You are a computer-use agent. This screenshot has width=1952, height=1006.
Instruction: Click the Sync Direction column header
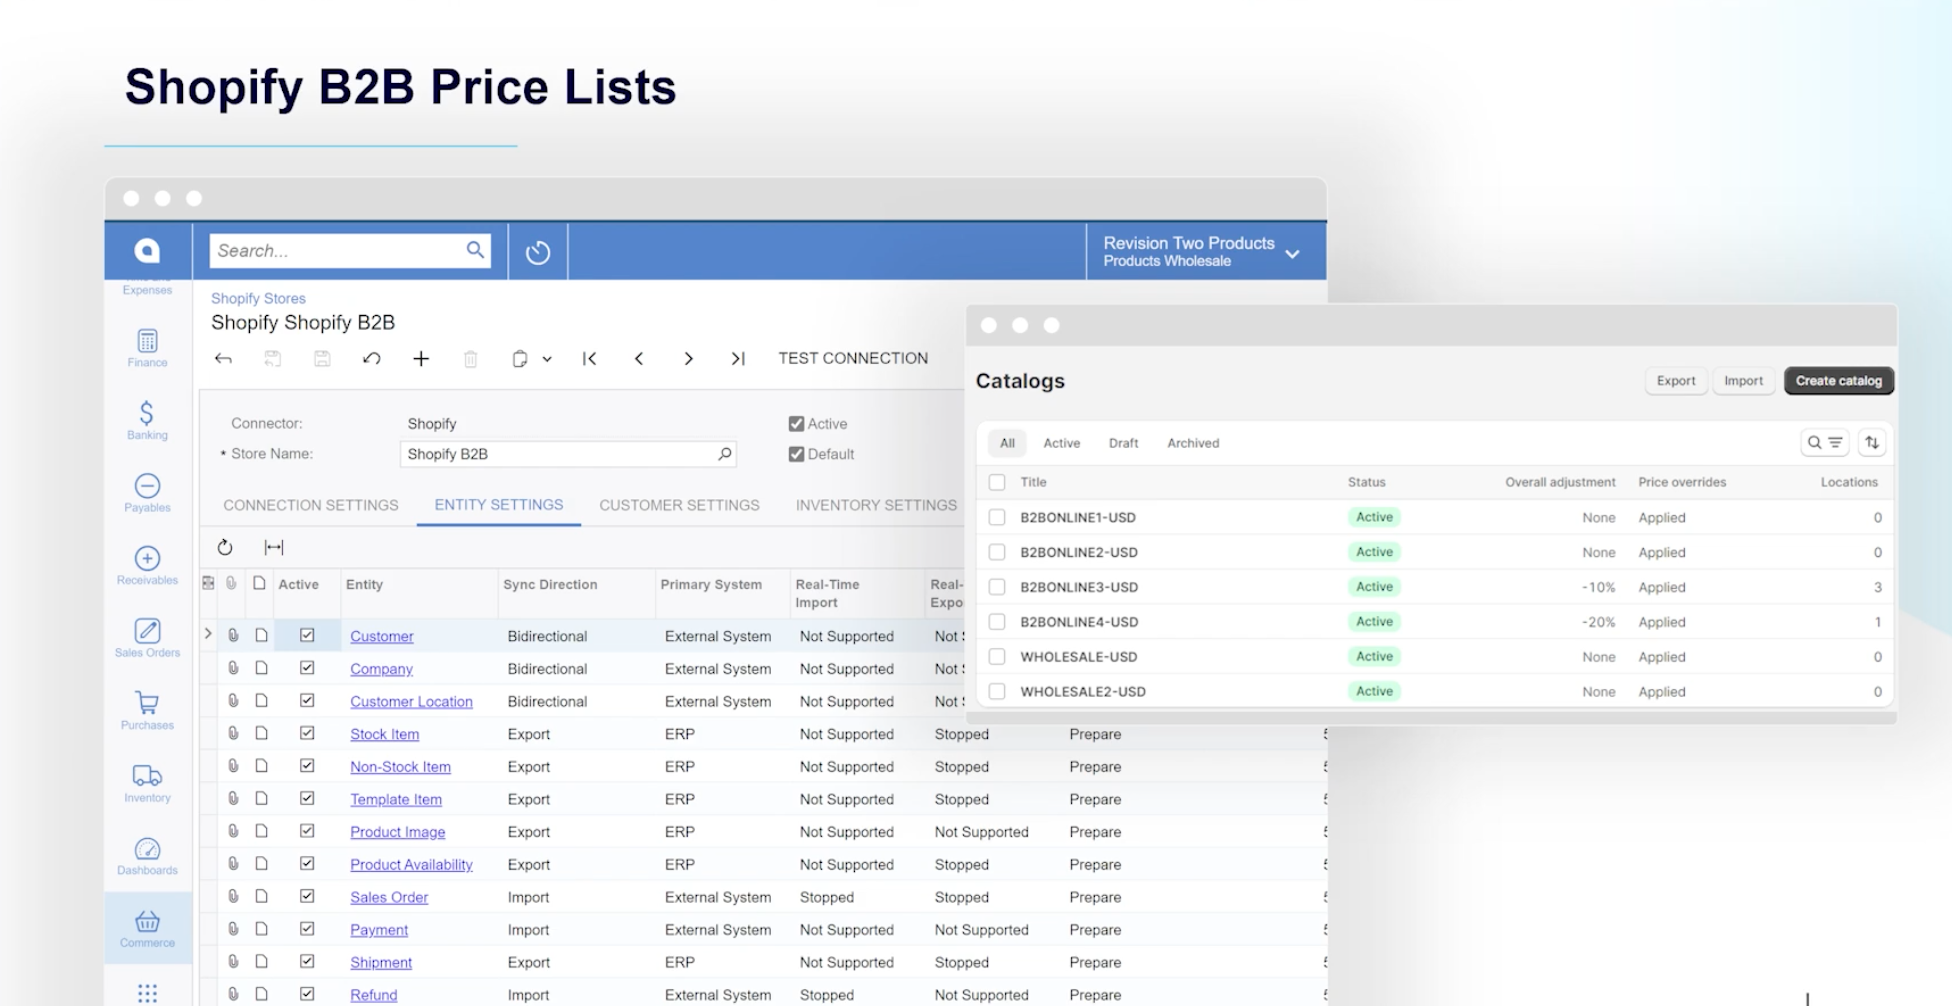click(x=550, y=585)
